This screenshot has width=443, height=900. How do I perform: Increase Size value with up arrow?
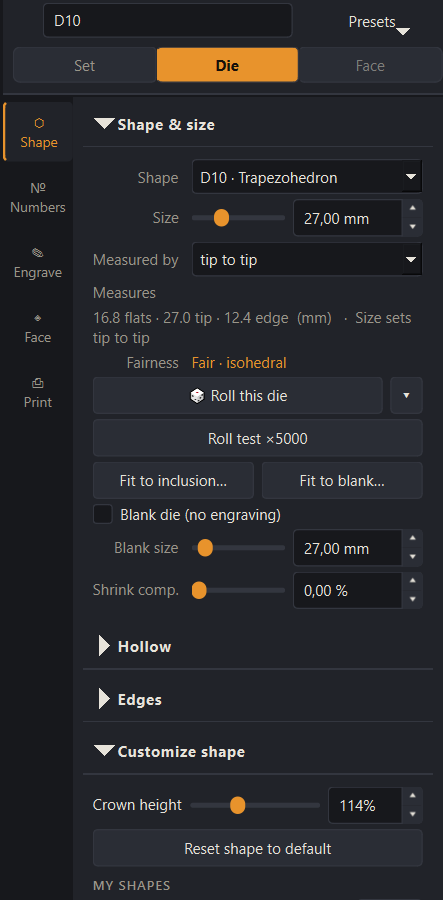[412, 210]
